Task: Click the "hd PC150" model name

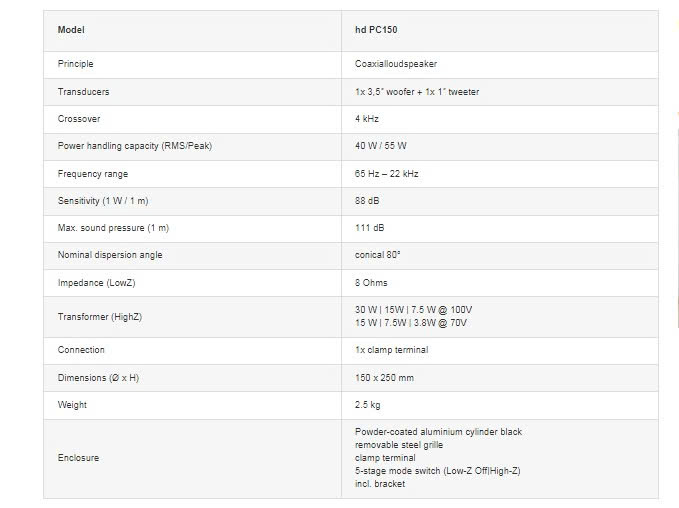Action: coord(378,30)
